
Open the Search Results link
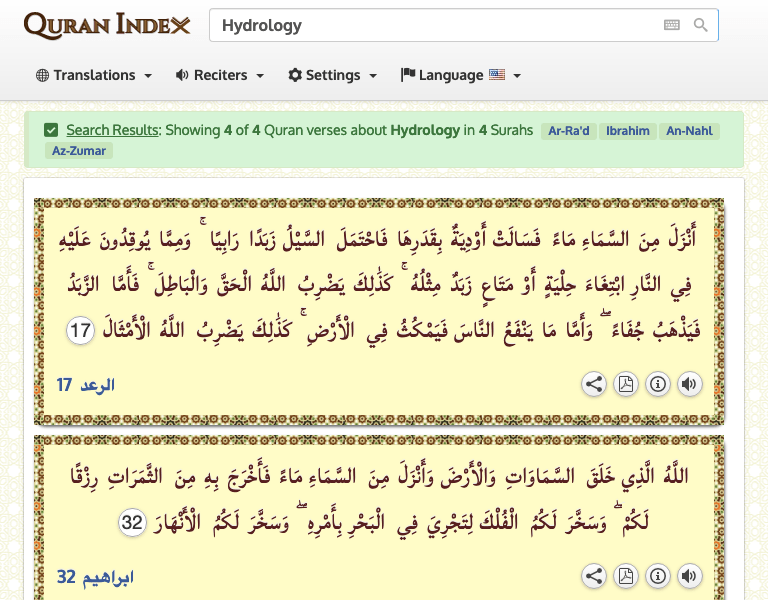coord(112,130)
